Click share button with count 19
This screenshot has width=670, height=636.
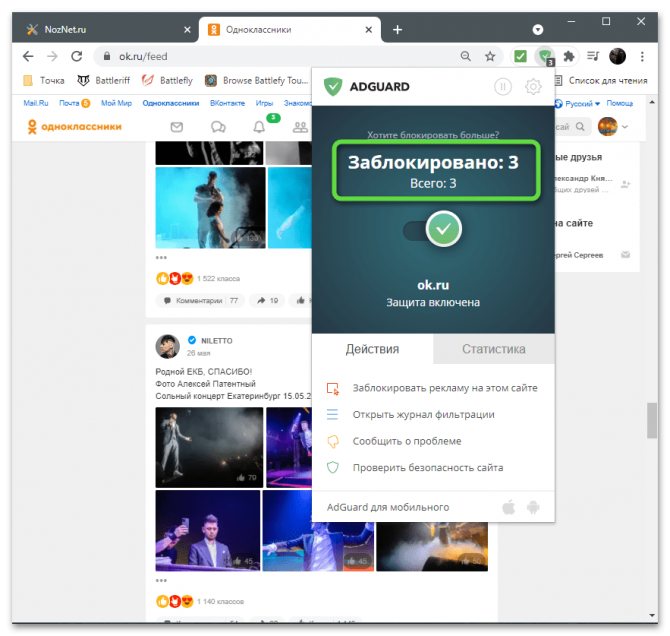pyautogui.click(x=267, y=300)
